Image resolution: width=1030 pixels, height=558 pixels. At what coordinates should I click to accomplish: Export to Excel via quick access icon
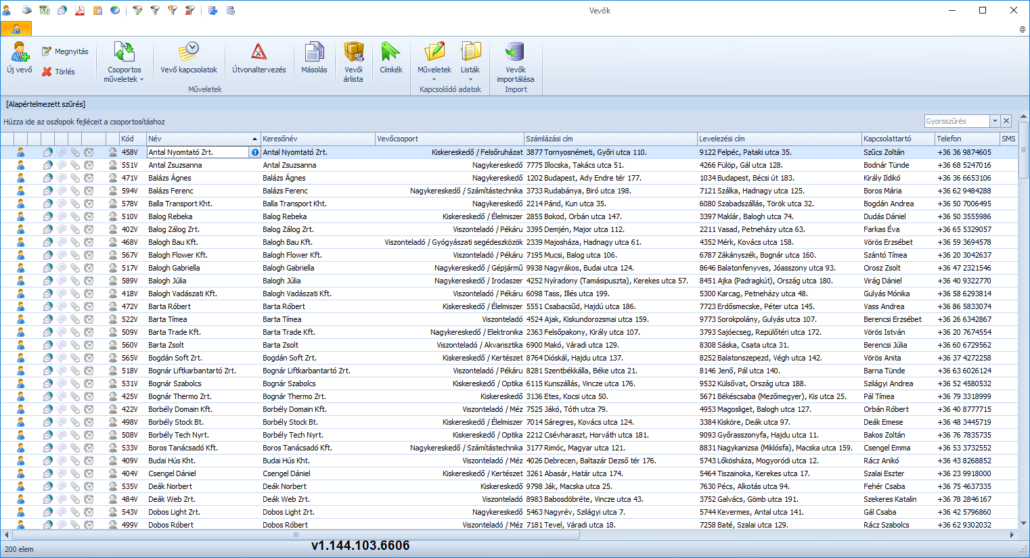[45, 11]
